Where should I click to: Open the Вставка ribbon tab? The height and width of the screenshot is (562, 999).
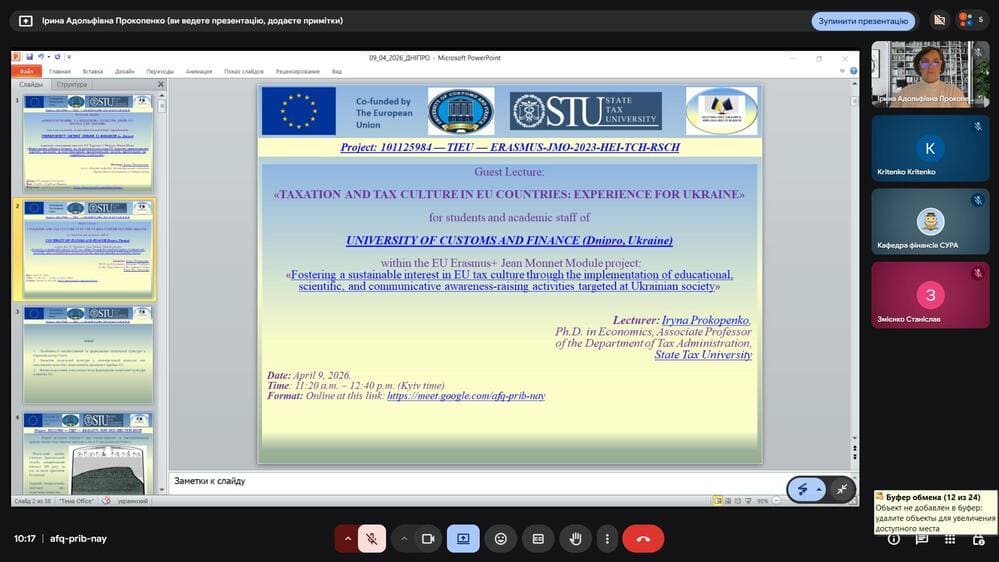coord(93,72)
